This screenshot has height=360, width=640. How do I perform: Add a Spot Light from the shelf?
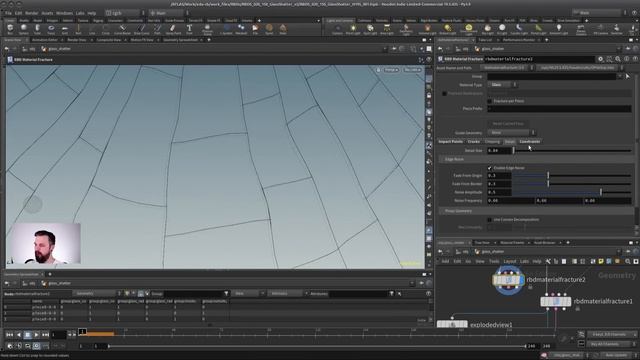(x=370, y=29)
